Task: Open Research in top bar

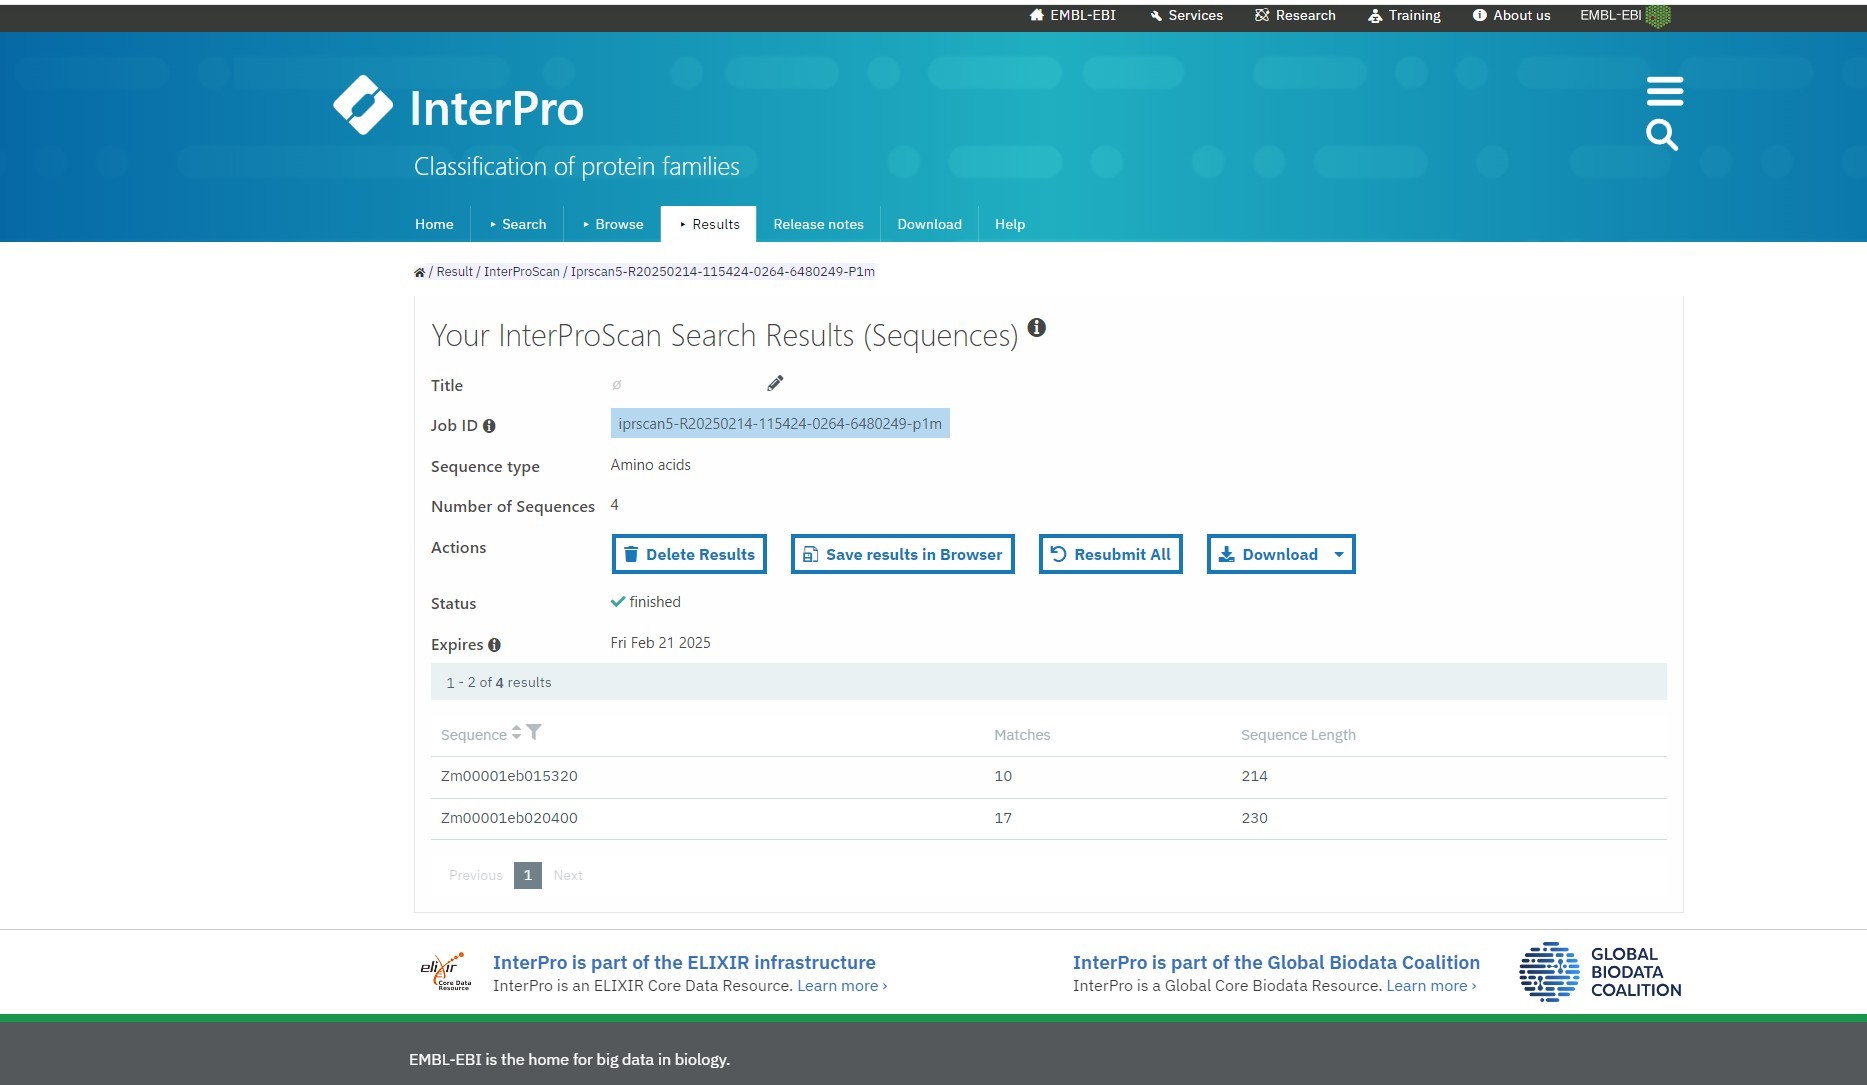Action: tap(1295, 15)
